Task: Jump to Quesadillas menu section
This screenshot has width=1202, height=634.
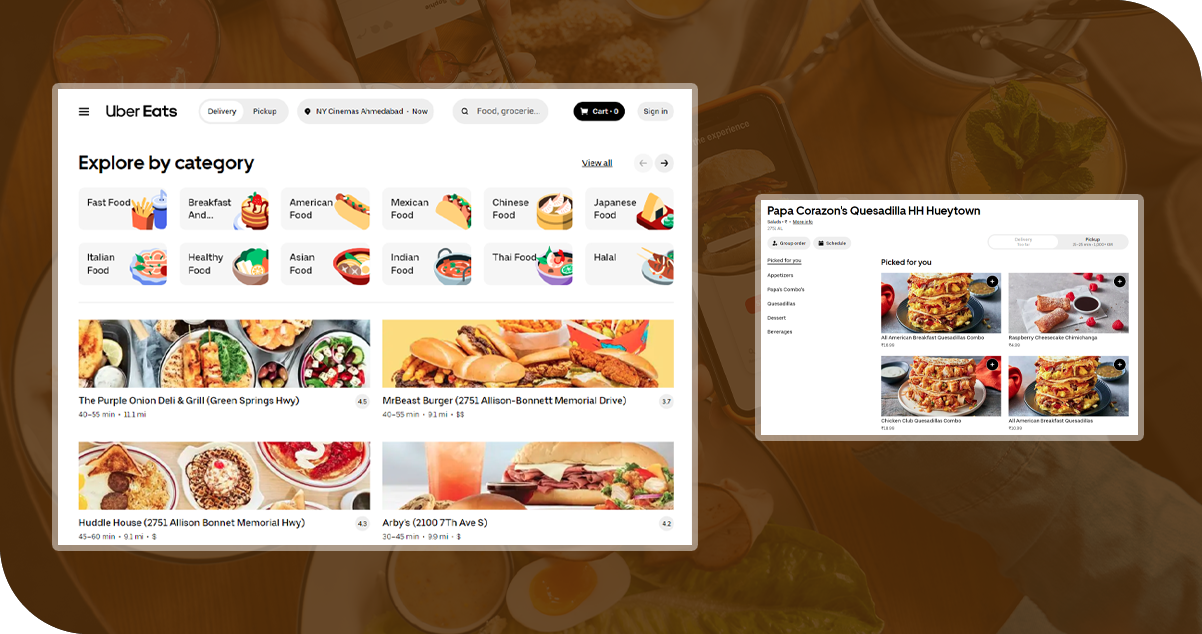Action: 781,303
